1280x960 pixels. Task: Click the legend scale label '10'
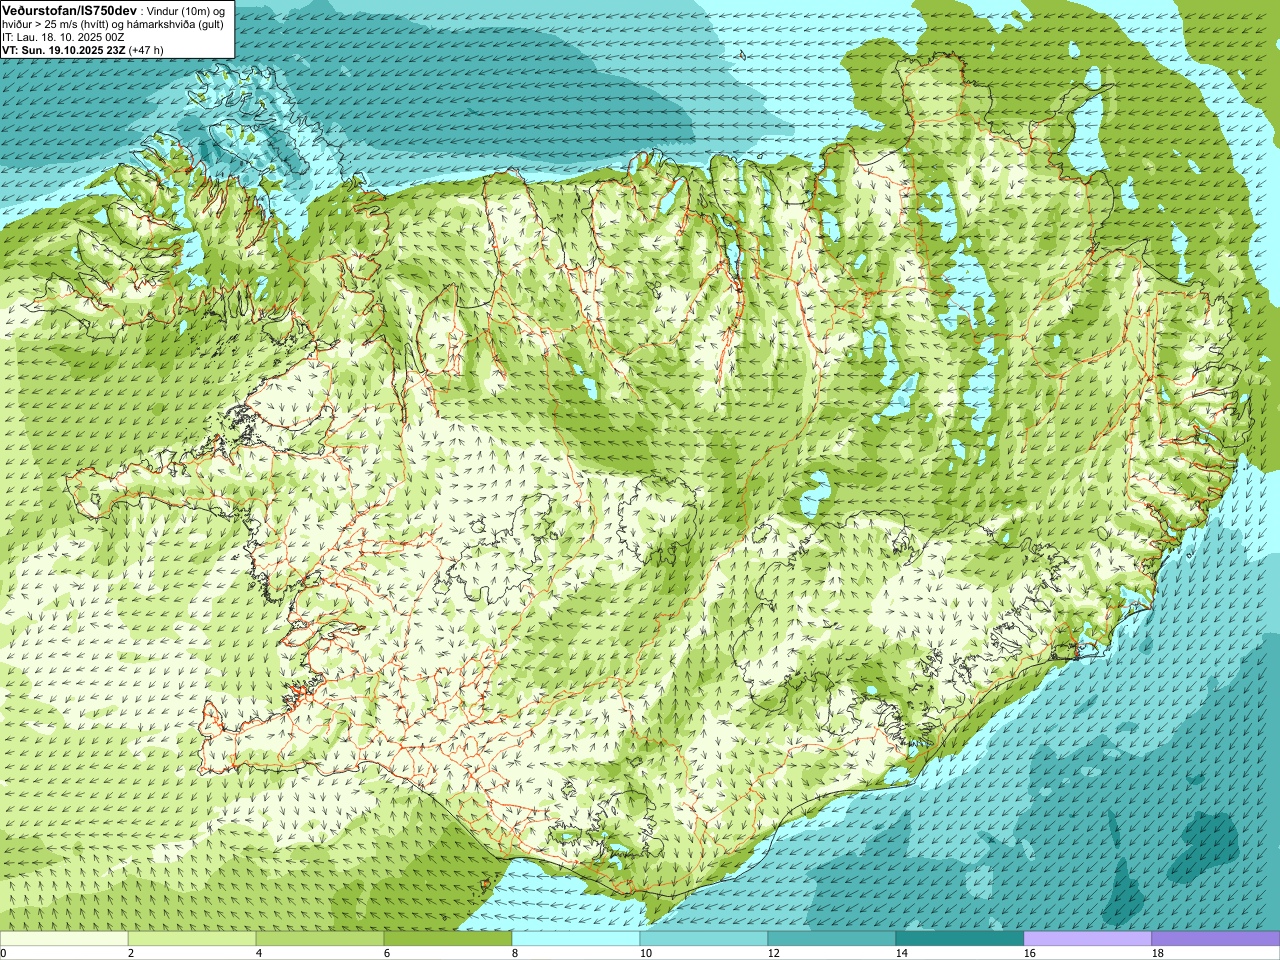click(x=645, y=954)
